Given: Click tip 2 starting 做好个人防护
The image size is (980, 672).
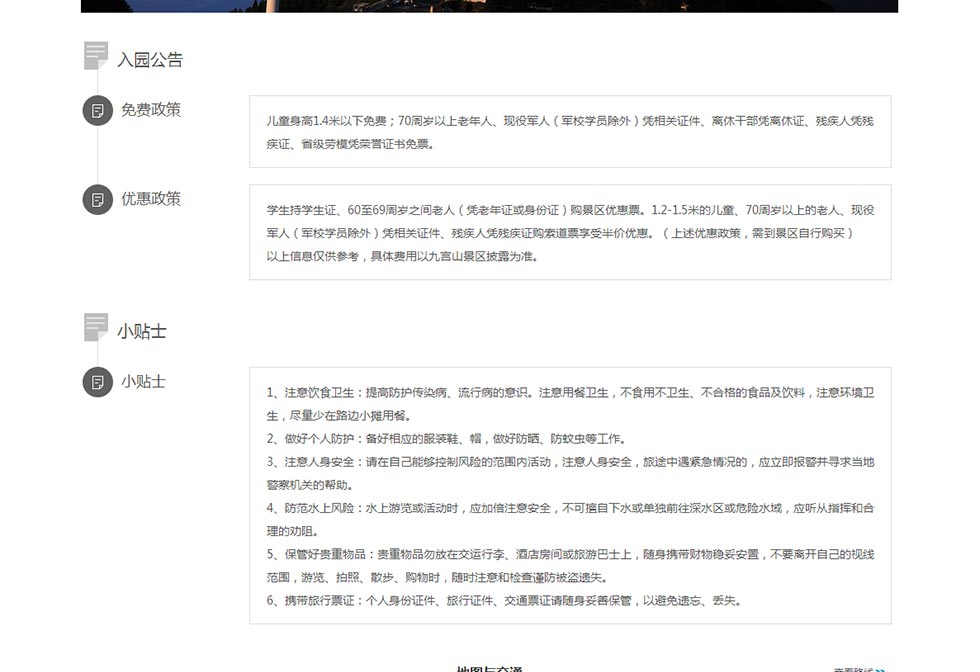Looking at the screenshot, I should [x=446, y=439].
